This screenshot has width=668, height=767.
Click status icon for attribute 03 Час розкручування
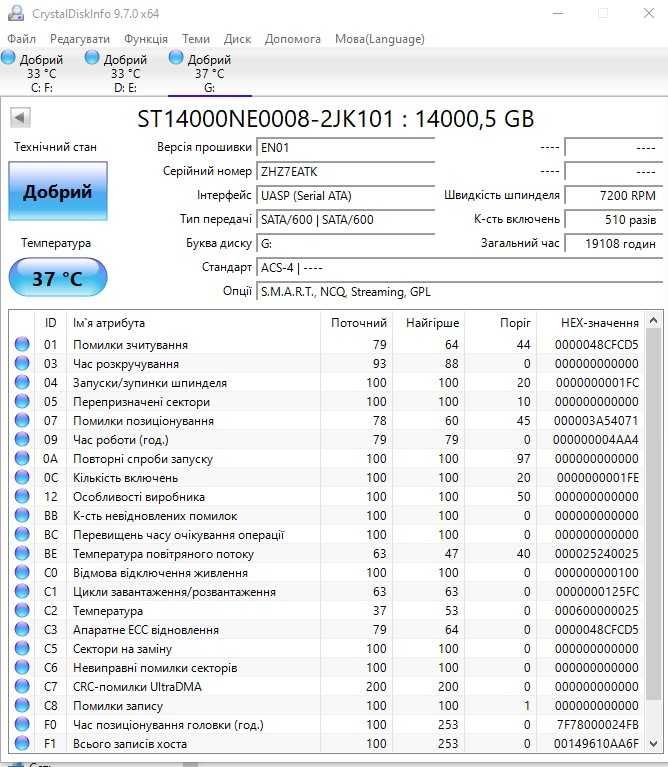(22, 363)
